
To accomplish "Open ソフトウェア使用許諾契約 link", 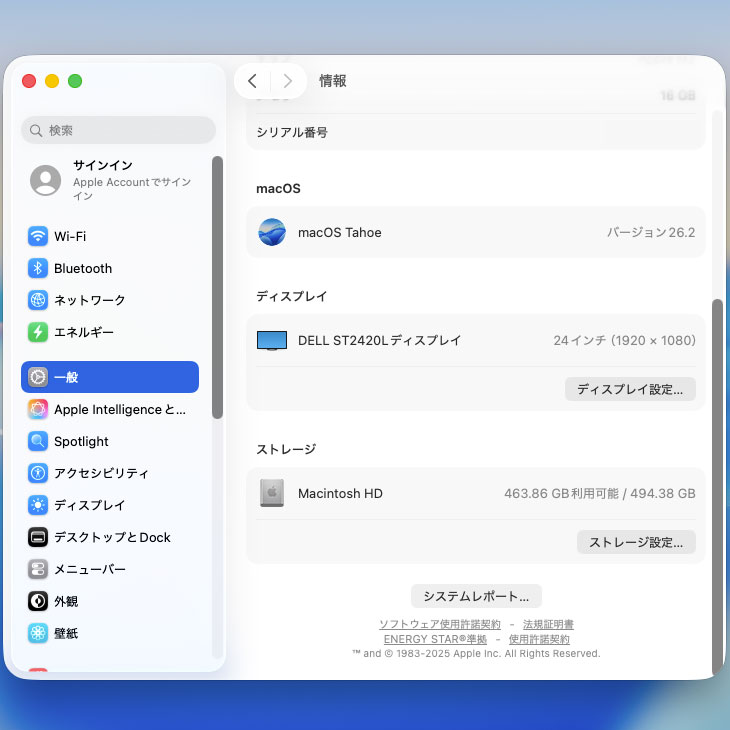I will pos(439,624).
